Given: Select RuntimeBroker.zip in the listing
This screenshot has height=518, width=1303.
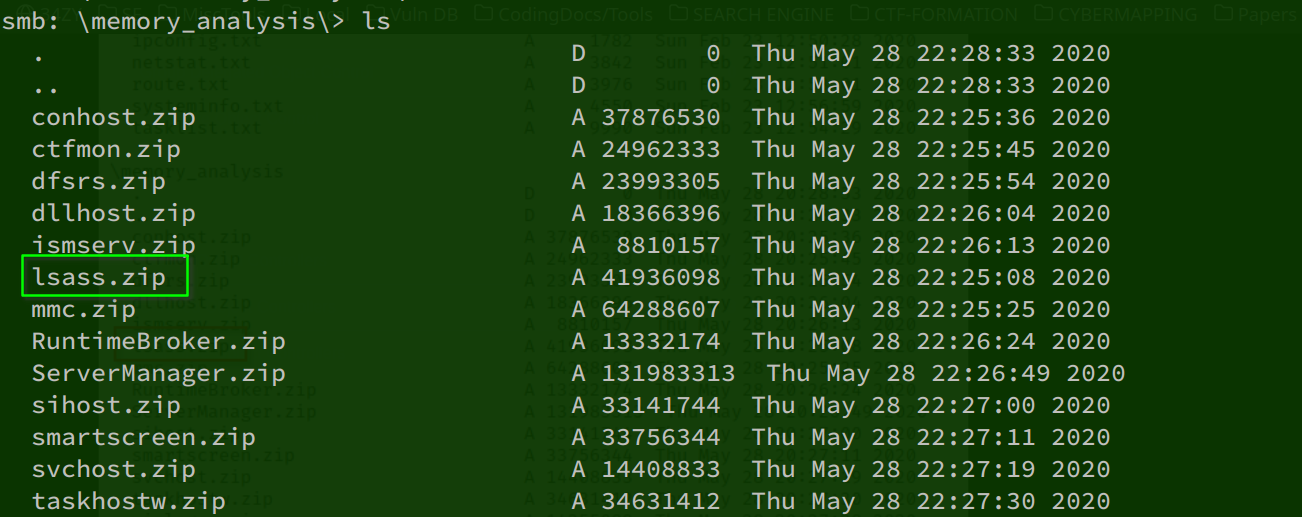Looking at the screenshot, I should (x=159, y=342).
